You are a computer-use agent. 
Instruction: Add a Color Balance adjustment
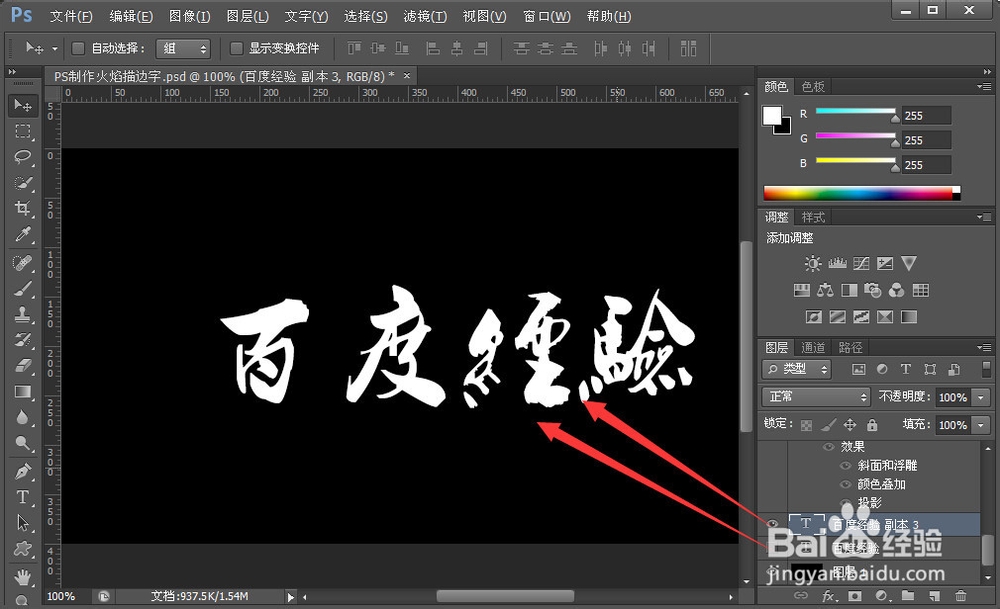(825, 291)
